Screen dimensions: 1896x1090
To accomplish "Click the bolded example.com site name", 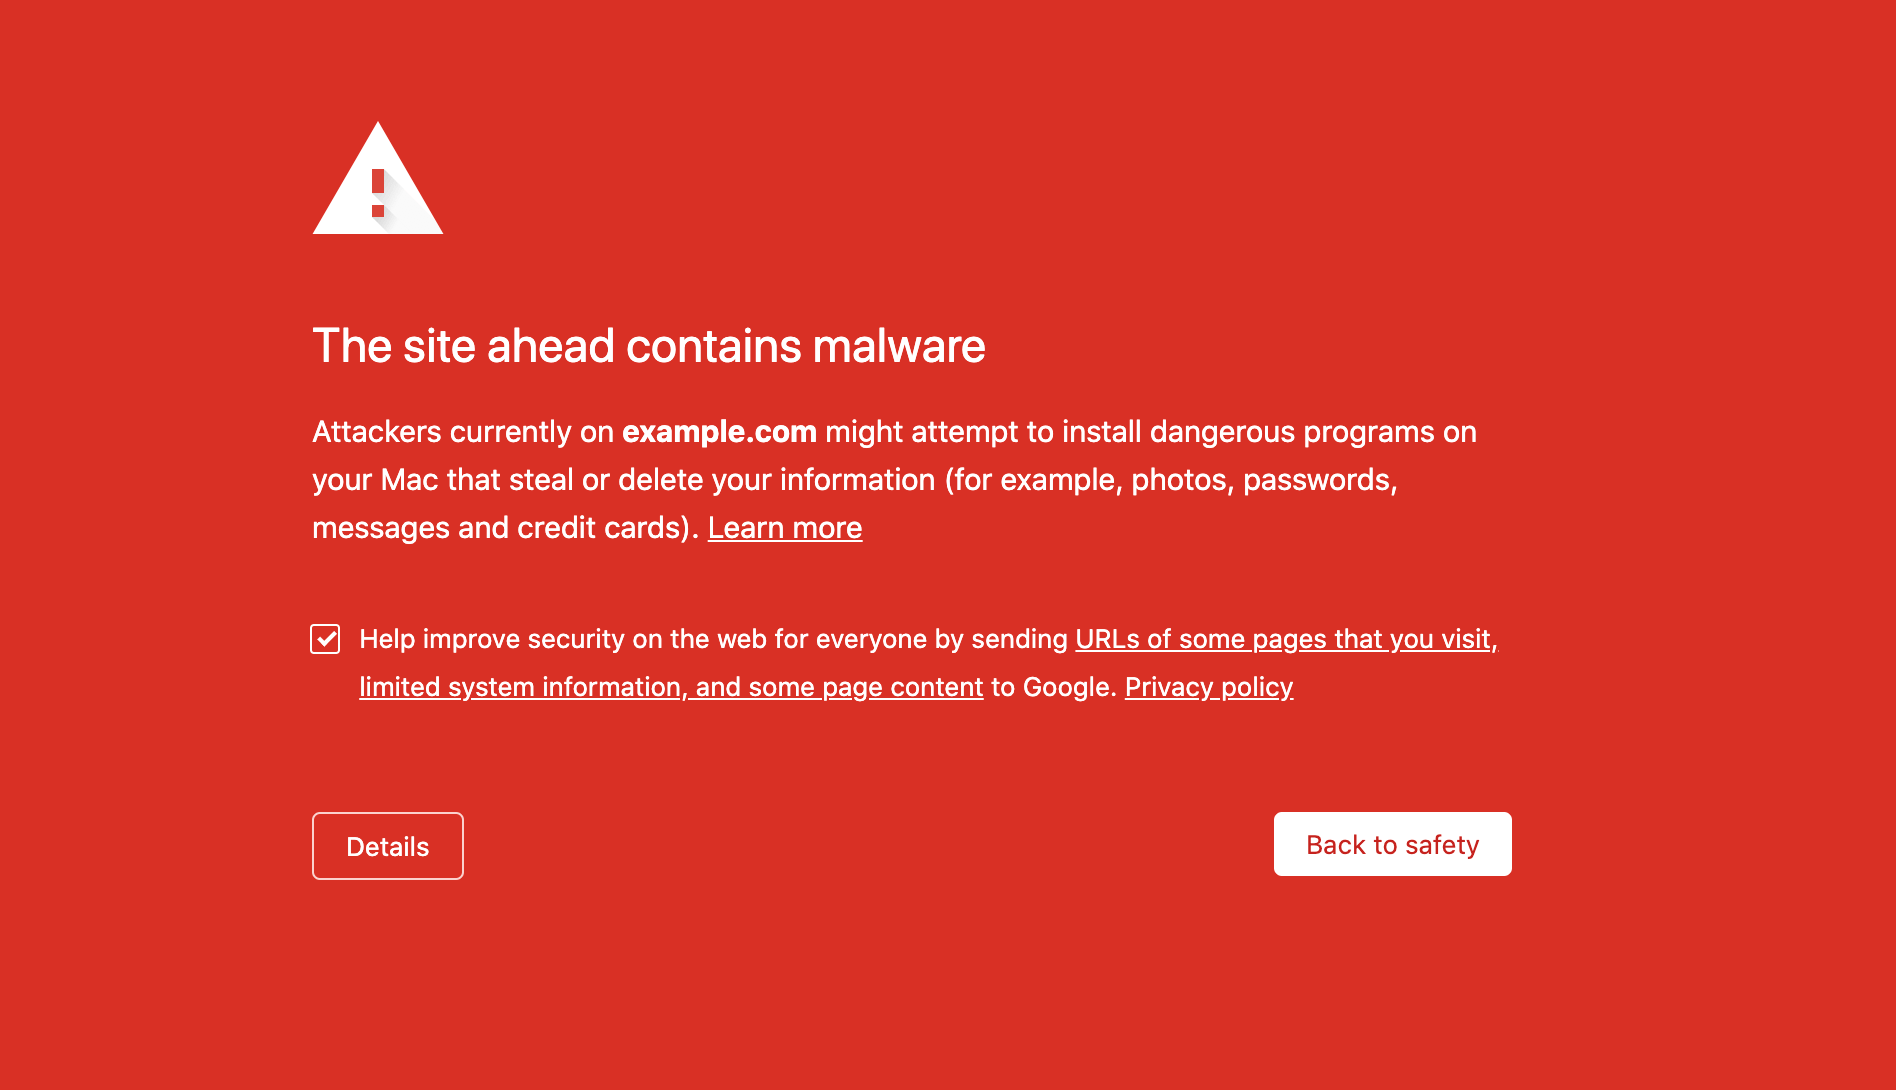I will point(719,432).
